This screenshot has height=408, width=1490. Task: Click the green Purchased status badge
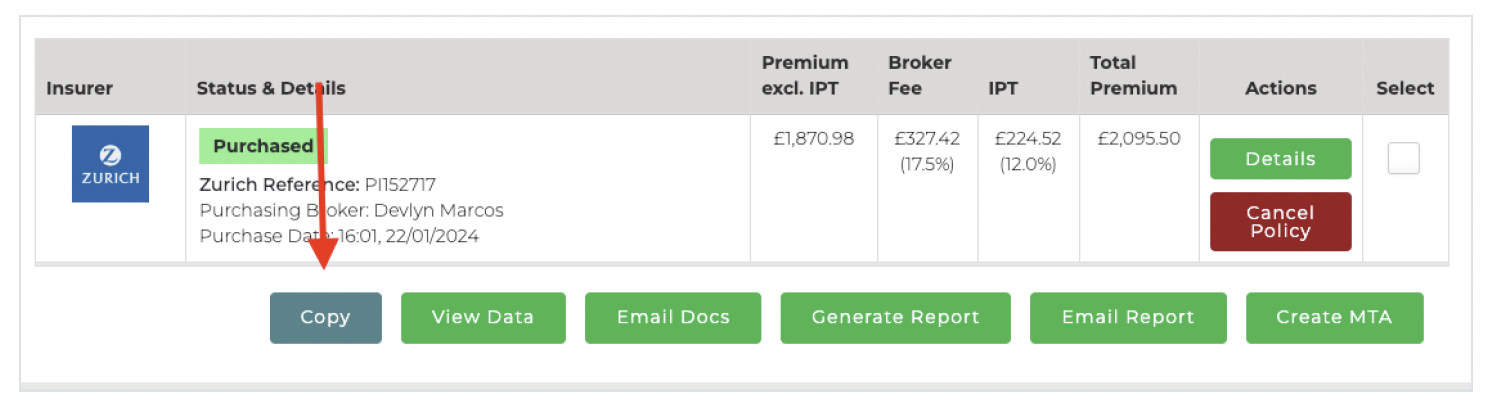point(262,146)
